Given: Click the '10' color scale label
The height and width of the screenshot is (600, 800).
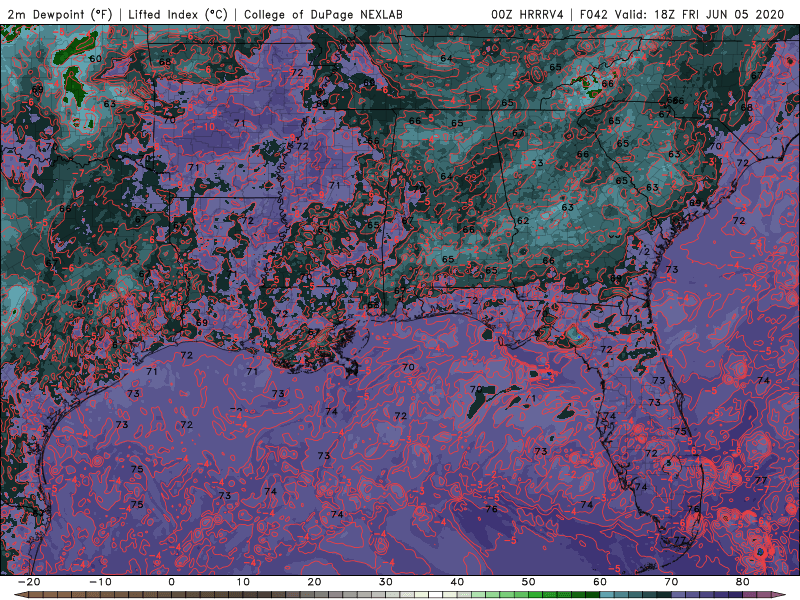Looking at the screenshot, I should [x=243, y=582].
